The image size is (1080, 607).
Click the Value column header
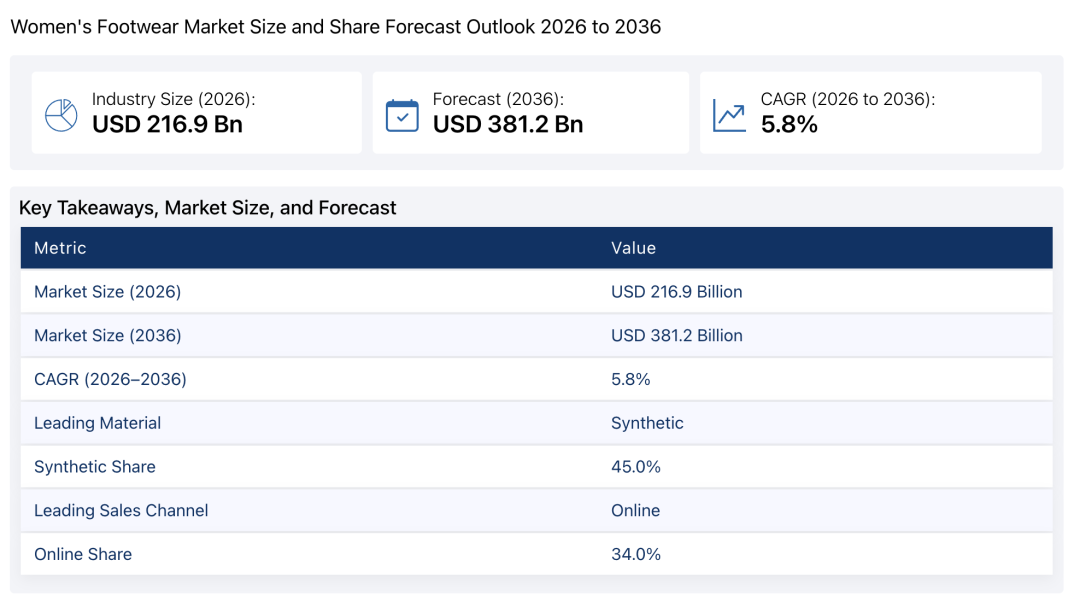click(x=633, y=248)
